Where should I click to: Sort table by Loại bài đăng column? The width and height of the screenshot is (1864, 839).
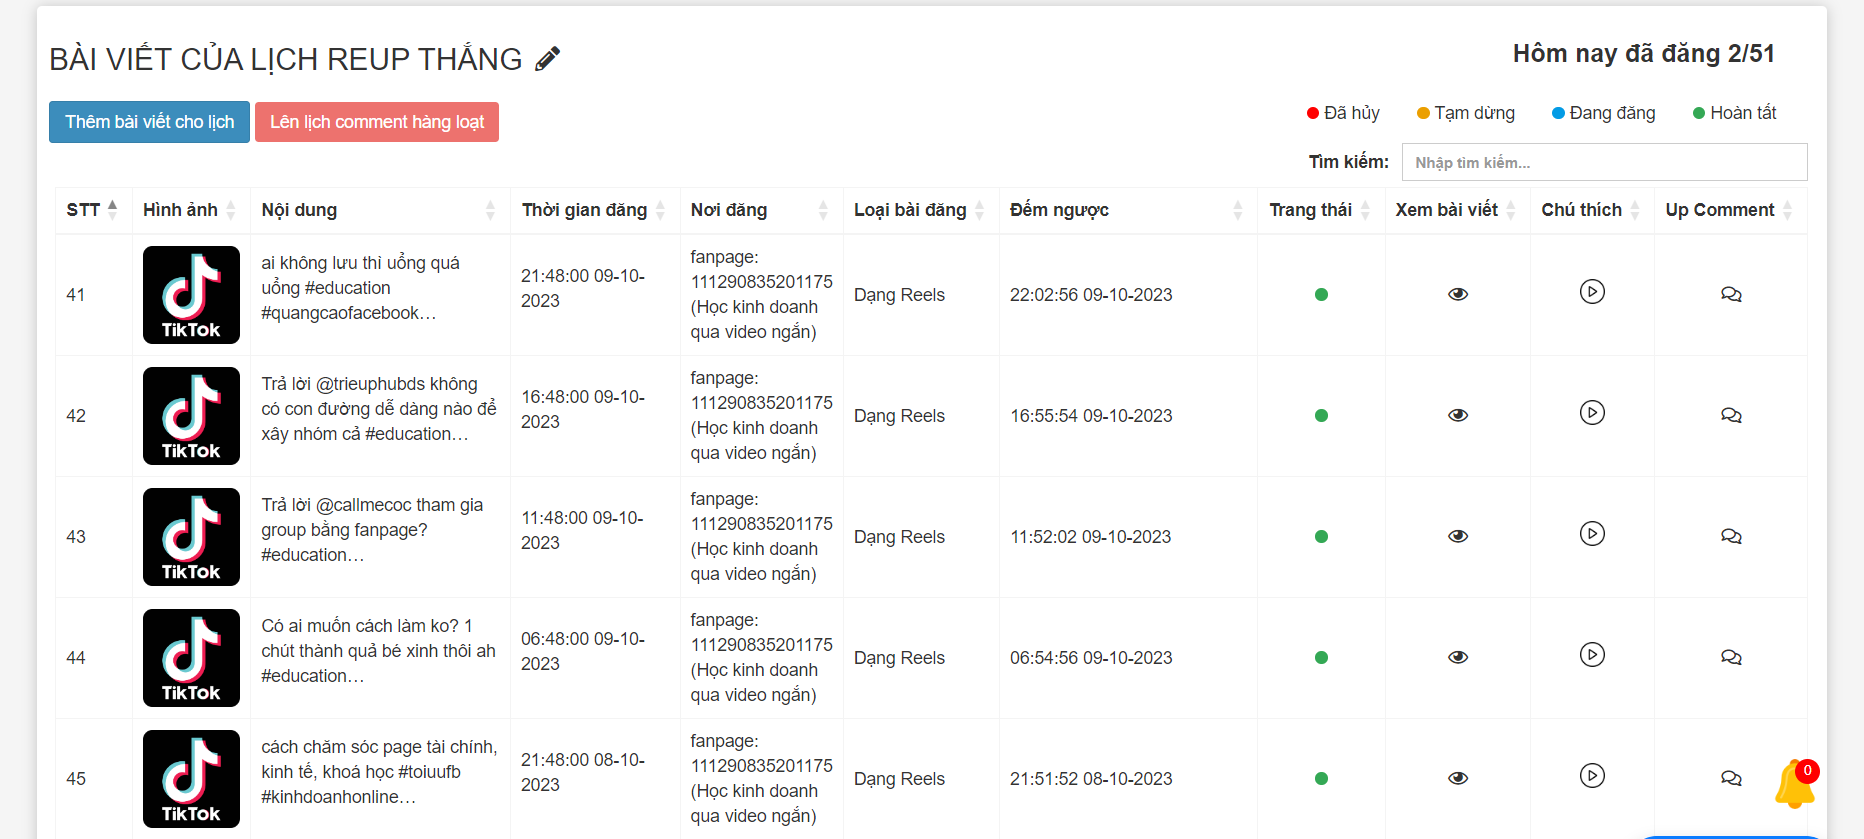click(x=921, y=210)
